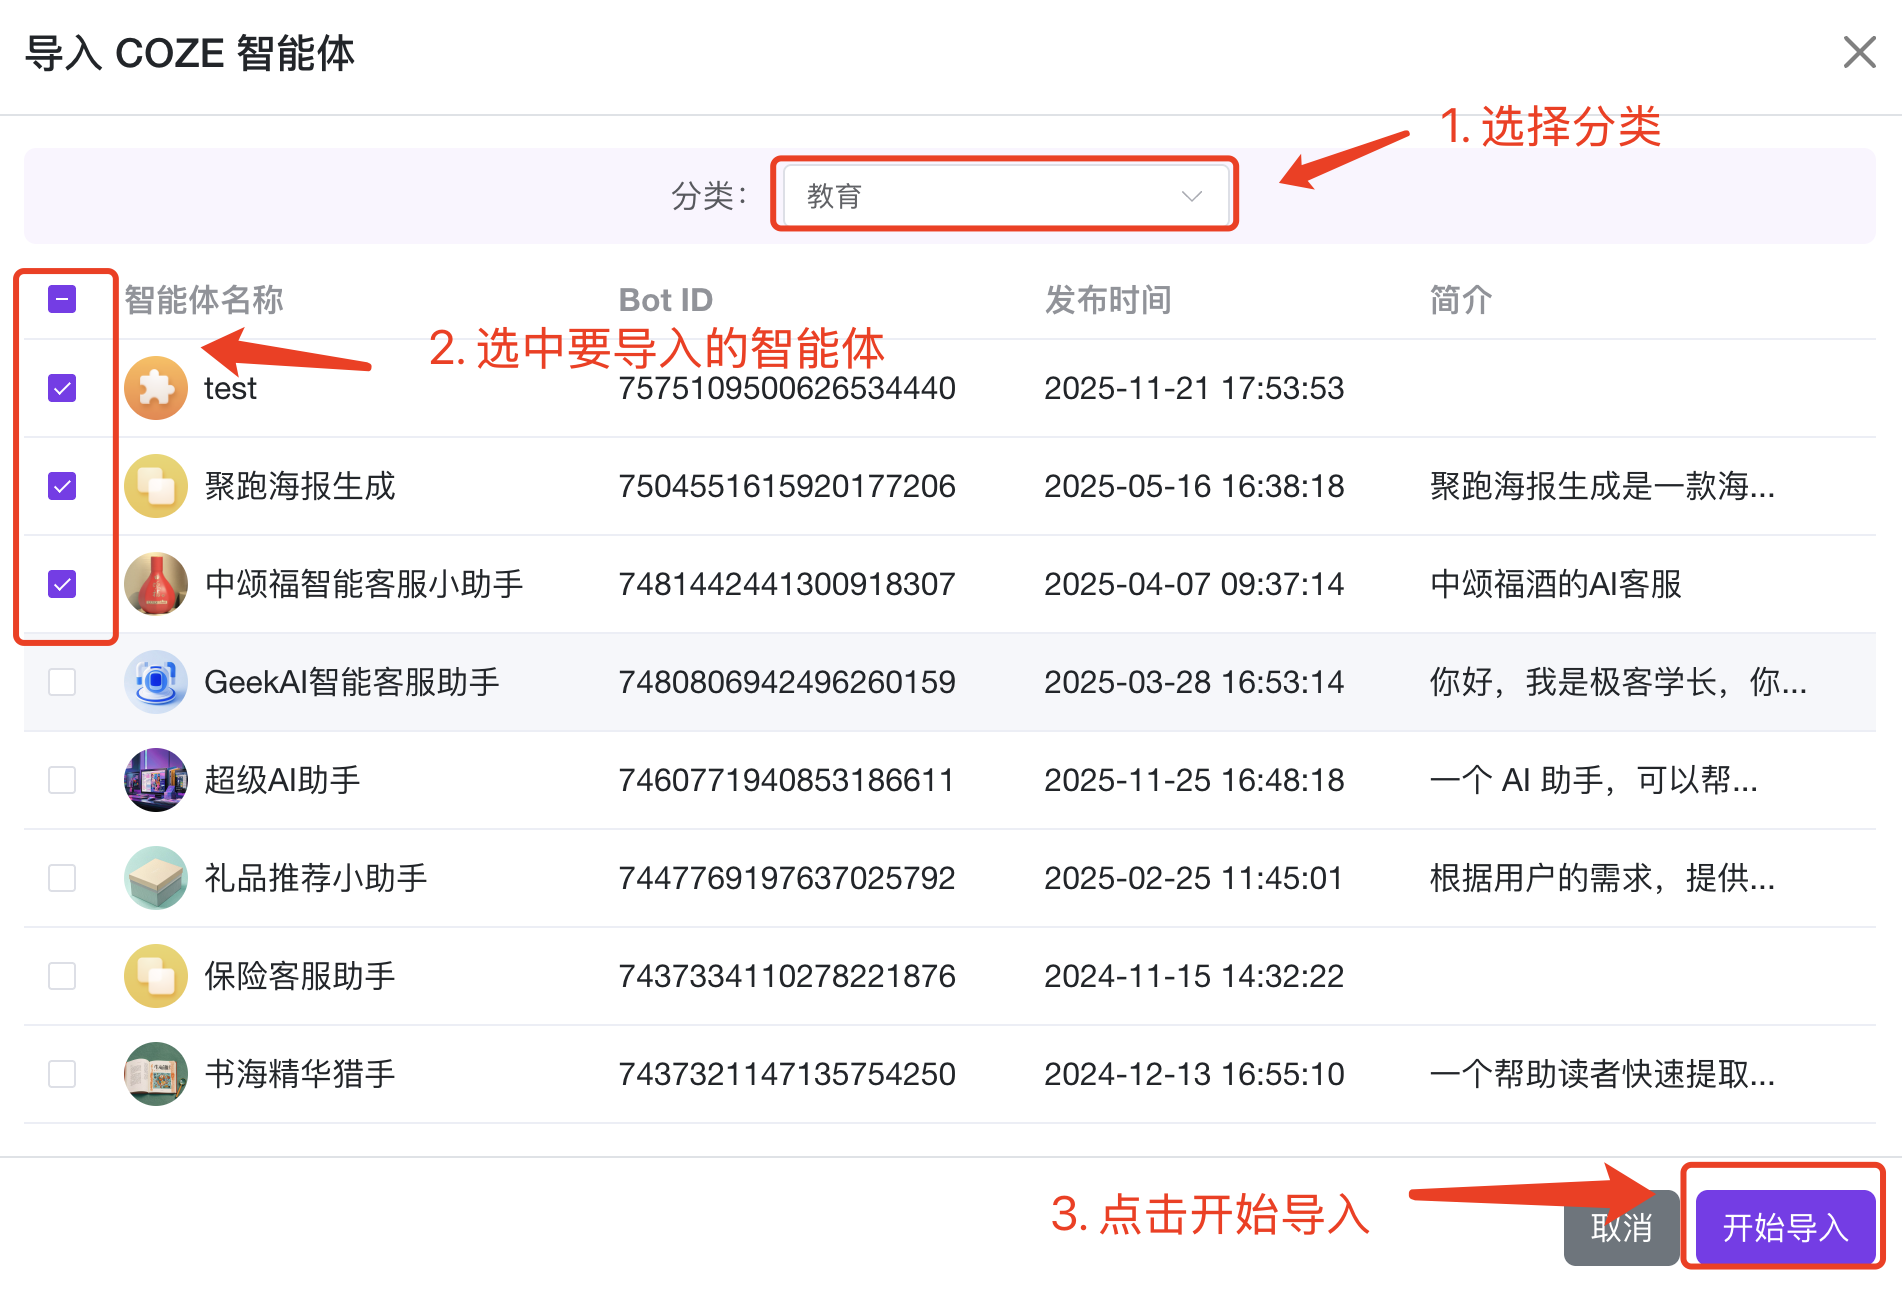1902x1290 pixels.
Task: Click the 取消 button
Action: pos(1620,1226)
